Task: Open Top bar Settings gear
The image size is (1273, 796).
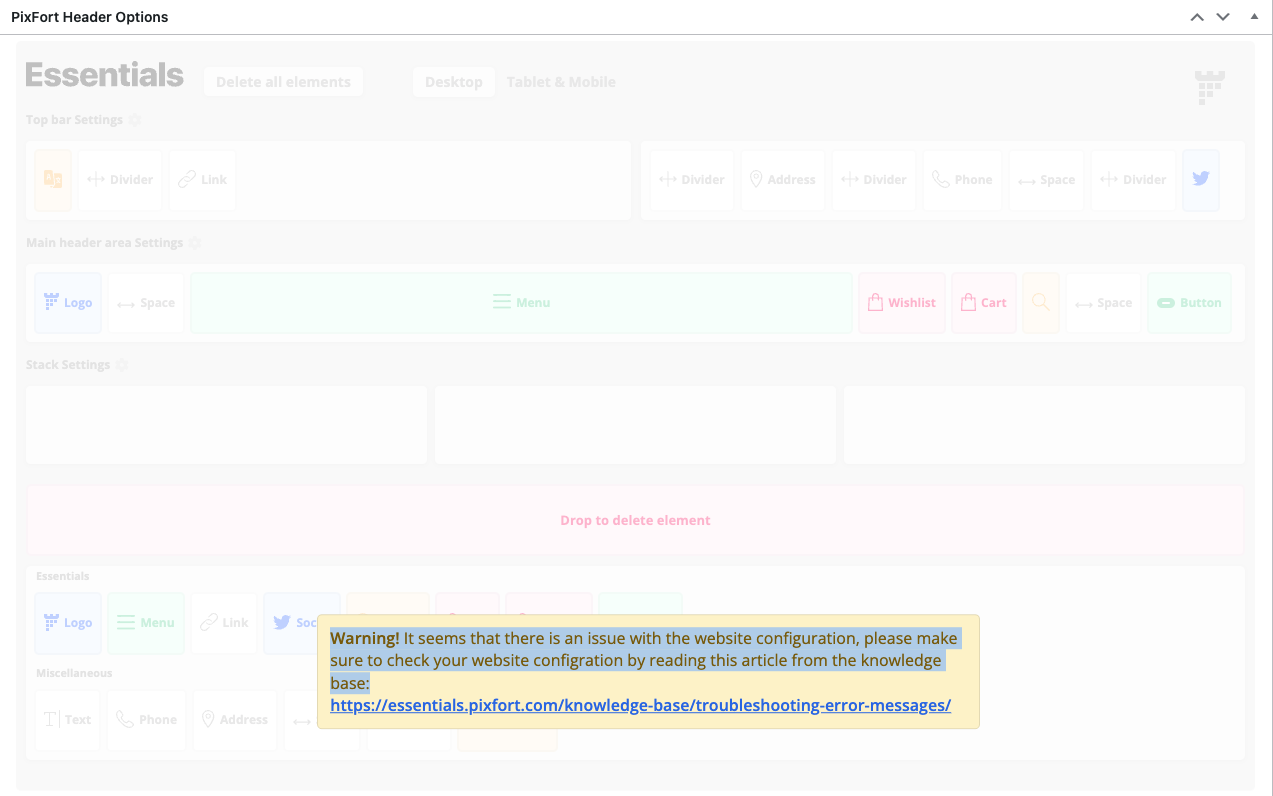Action: point(135,120)
